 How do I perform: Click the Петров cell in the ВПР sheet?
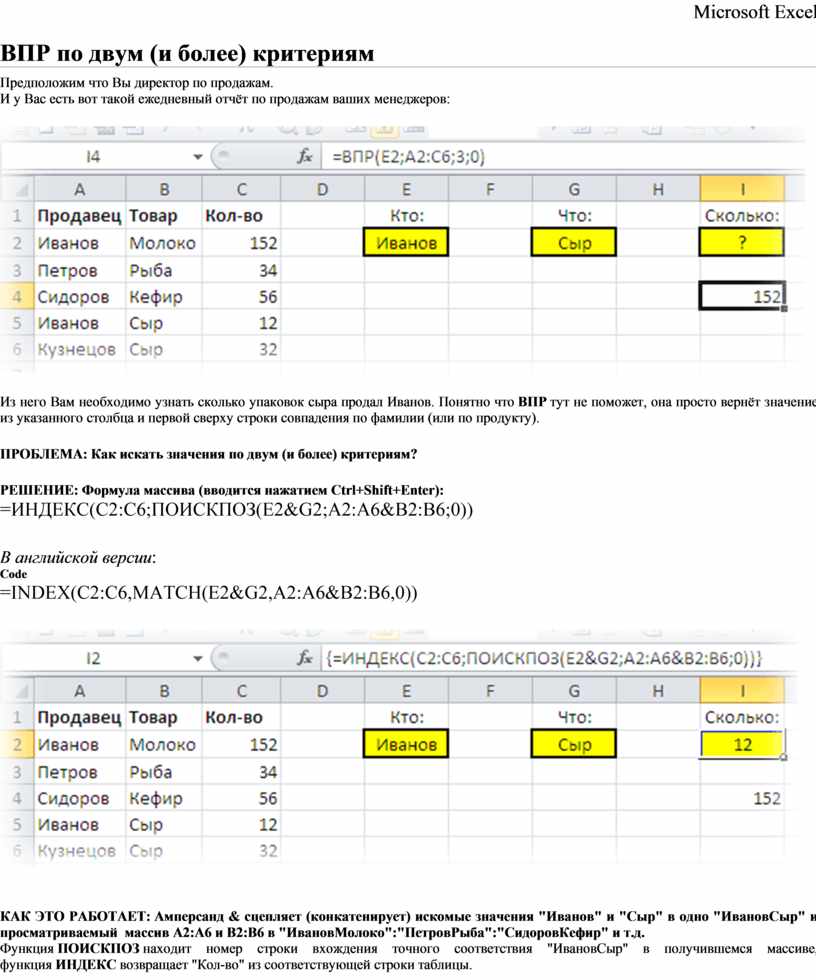click(80, 270)
